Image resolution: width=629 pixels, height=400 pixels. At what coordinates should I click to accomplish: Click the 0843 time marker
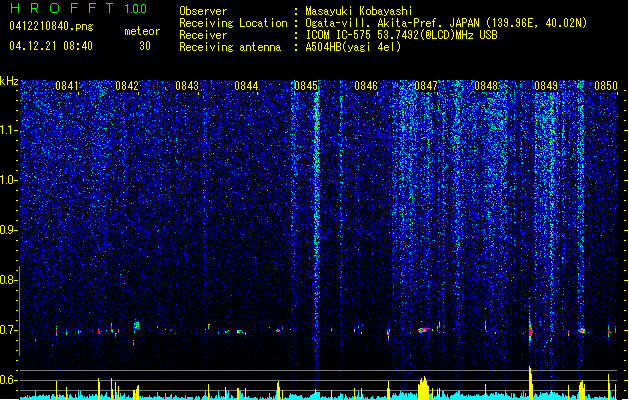tap(187, 86)
